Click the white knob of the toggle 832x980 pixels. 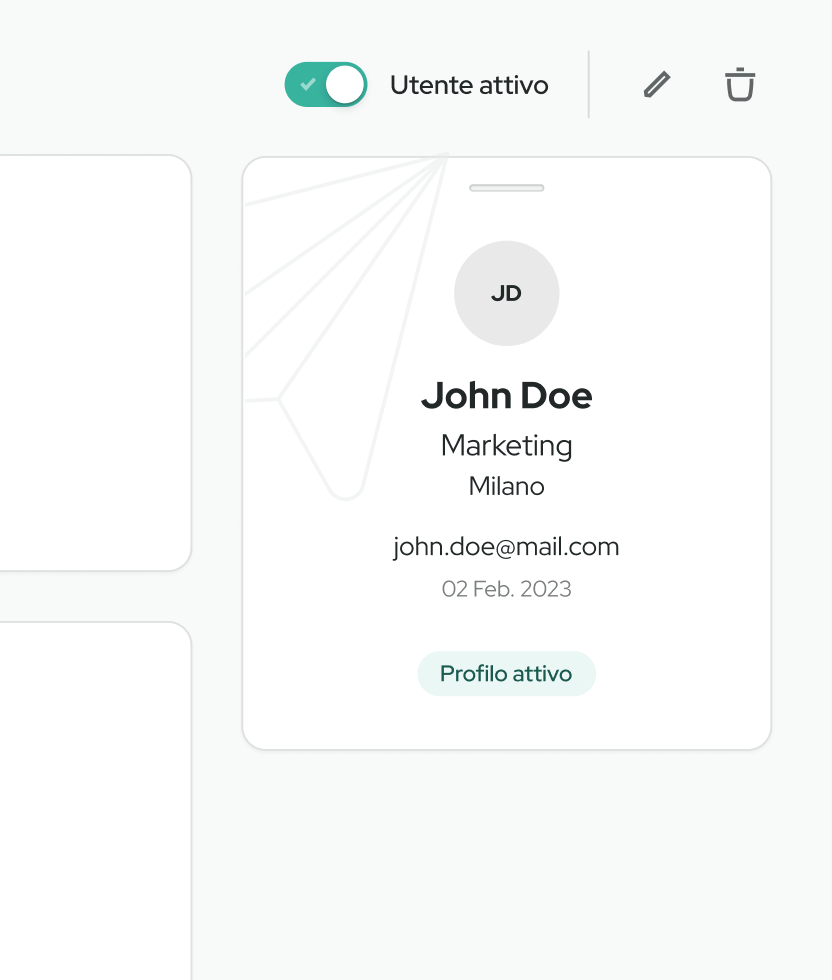[x=345, y=85]
